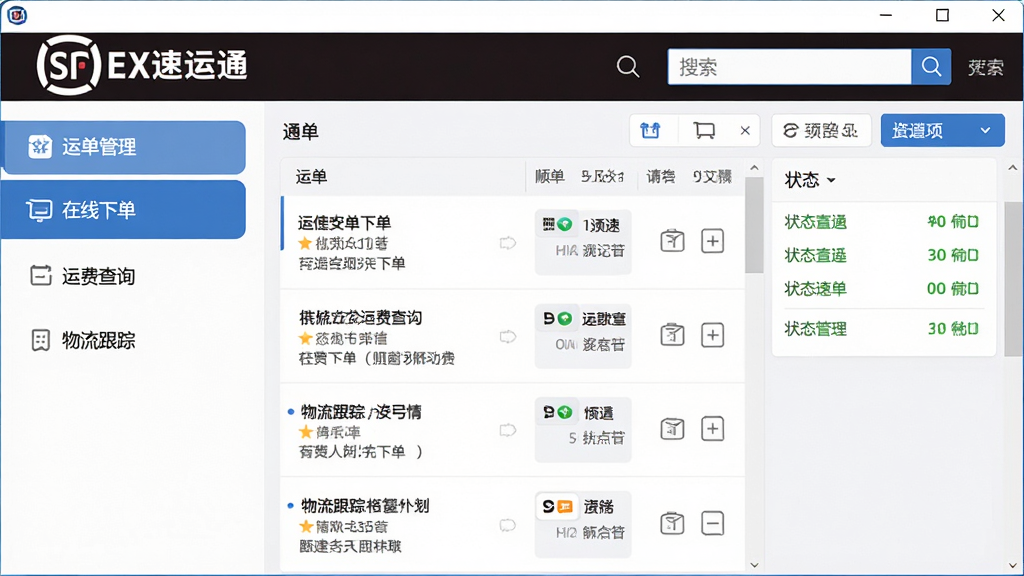Click the app icon in title bar

[x=17, y=15]
